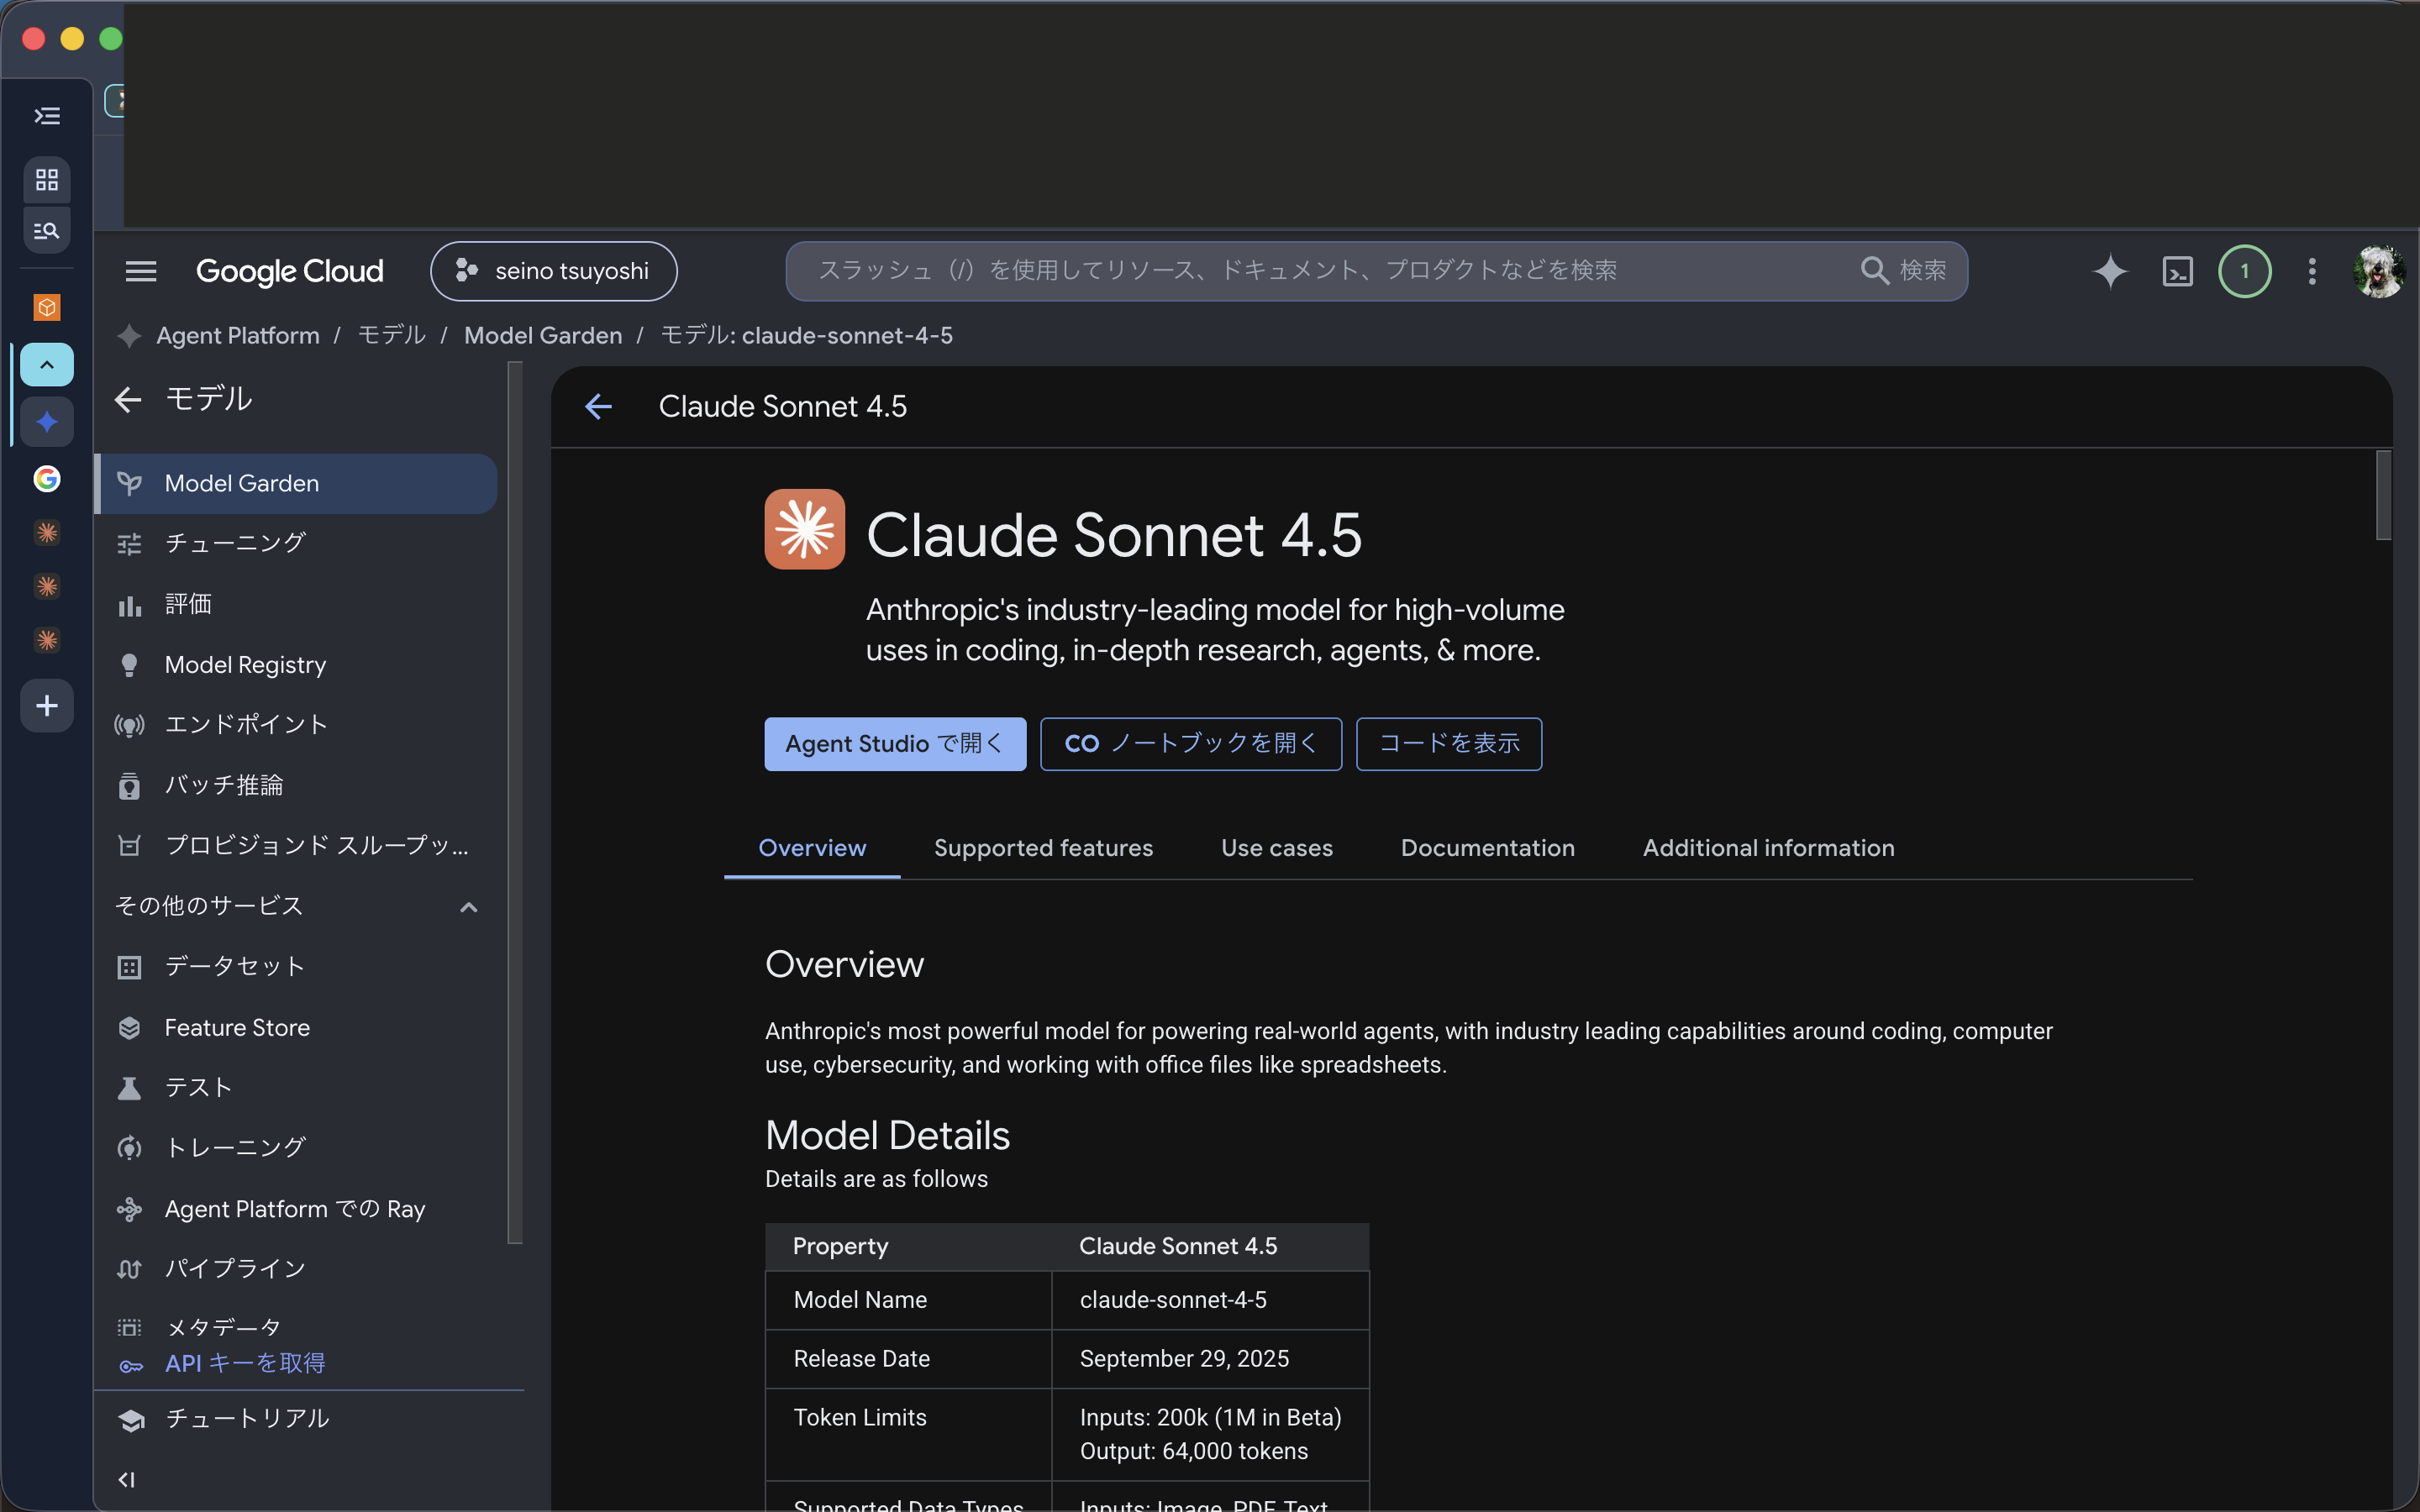This screenshot has height=1512, width=2420.
Task: Click the Claude Sonnet 4.5 model logo
Action: coord(805,529)
